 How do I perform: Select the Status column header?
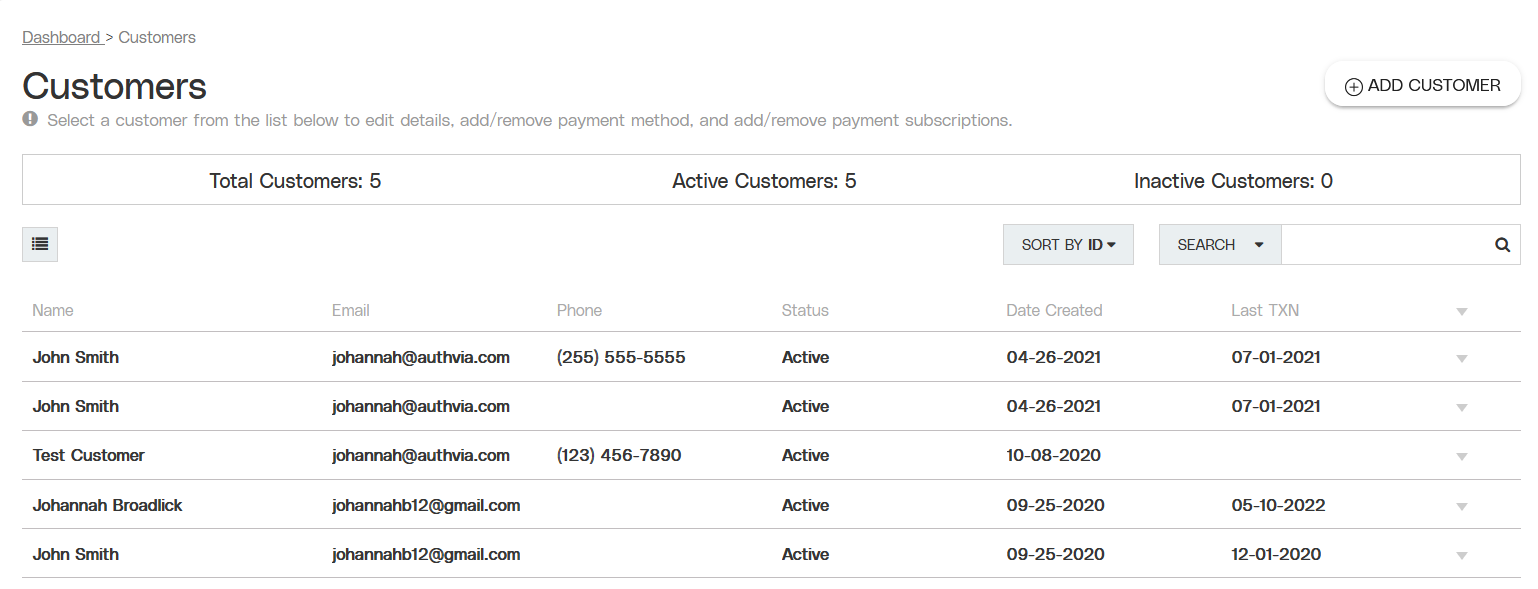click(x=805, y=310)
